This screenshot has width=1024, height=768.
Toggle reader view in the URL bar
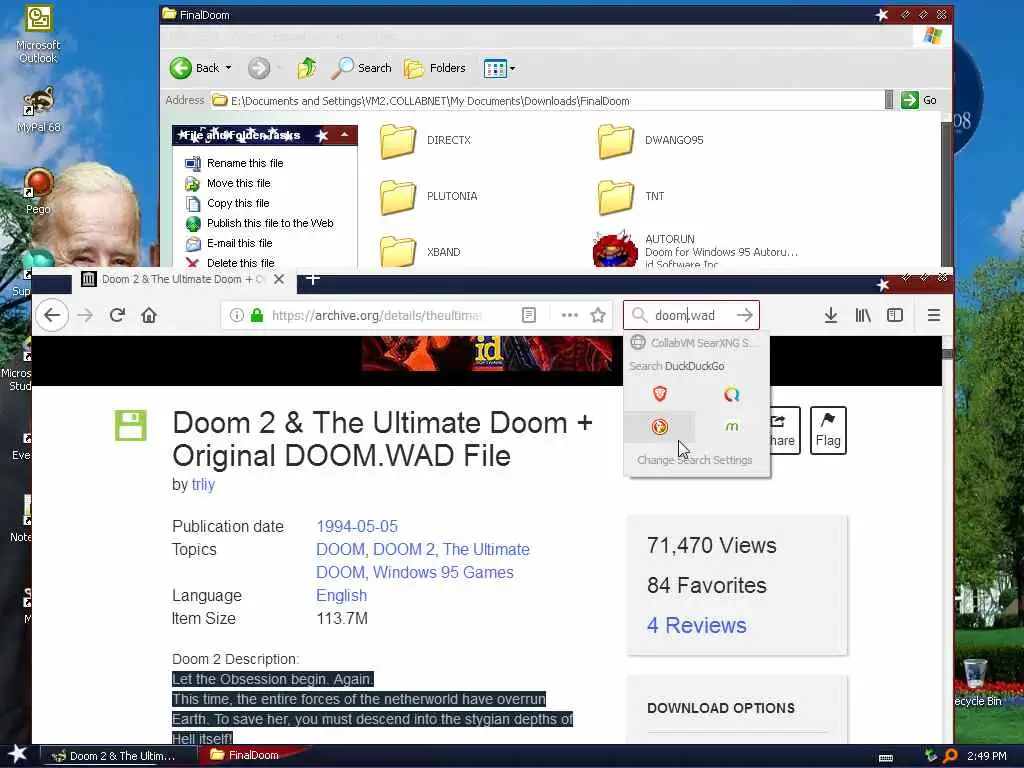pyautogui.click(x=529, y=315)
